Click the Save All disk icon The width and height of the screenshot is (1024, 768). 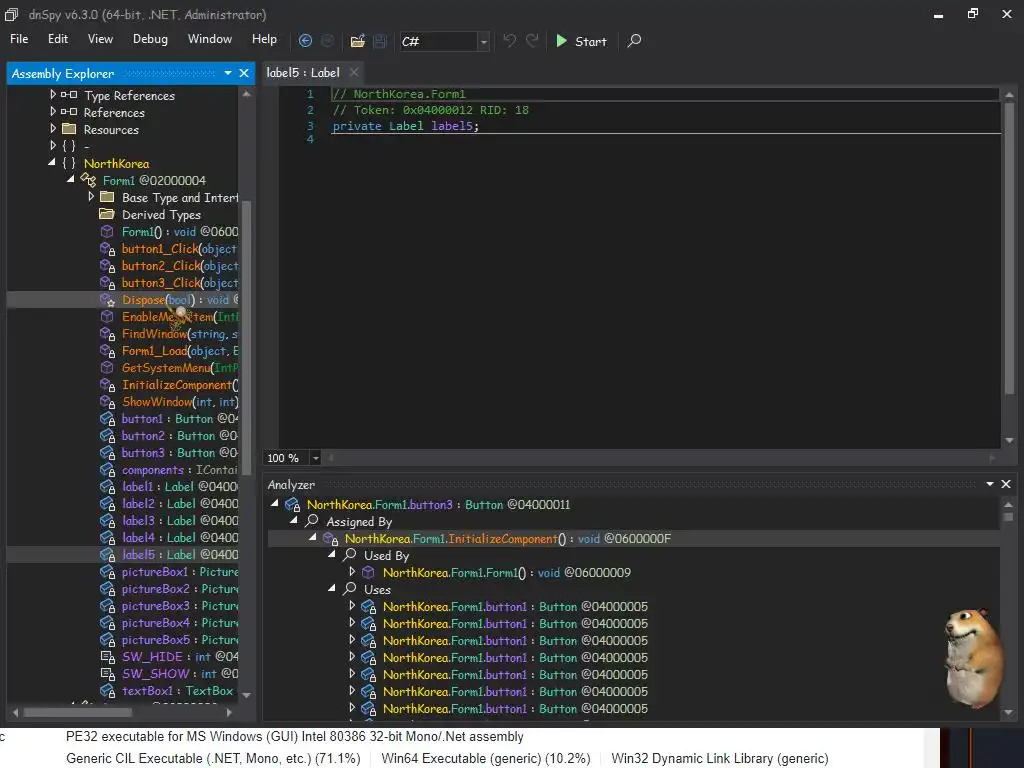[380, 41]
